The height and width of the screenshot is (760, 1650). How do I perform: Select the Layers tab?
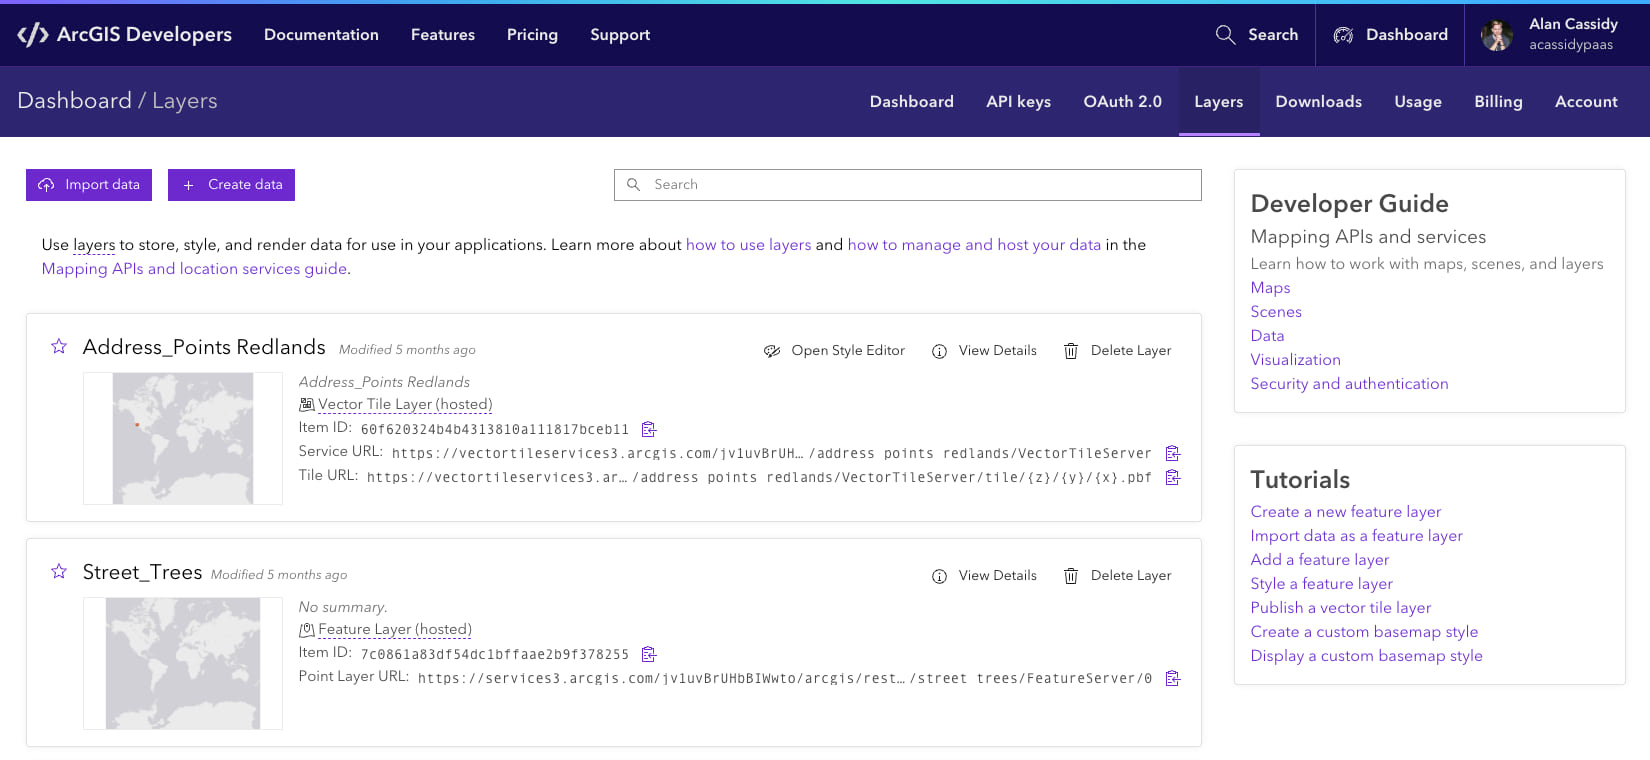pos(1219,101)
